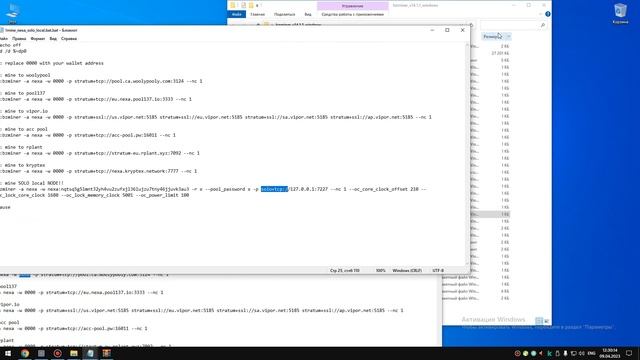Switch to the Главная ribbon tab in Explorer
The height and width of the screenshot is (360, 640).
(x=257, y=14)
